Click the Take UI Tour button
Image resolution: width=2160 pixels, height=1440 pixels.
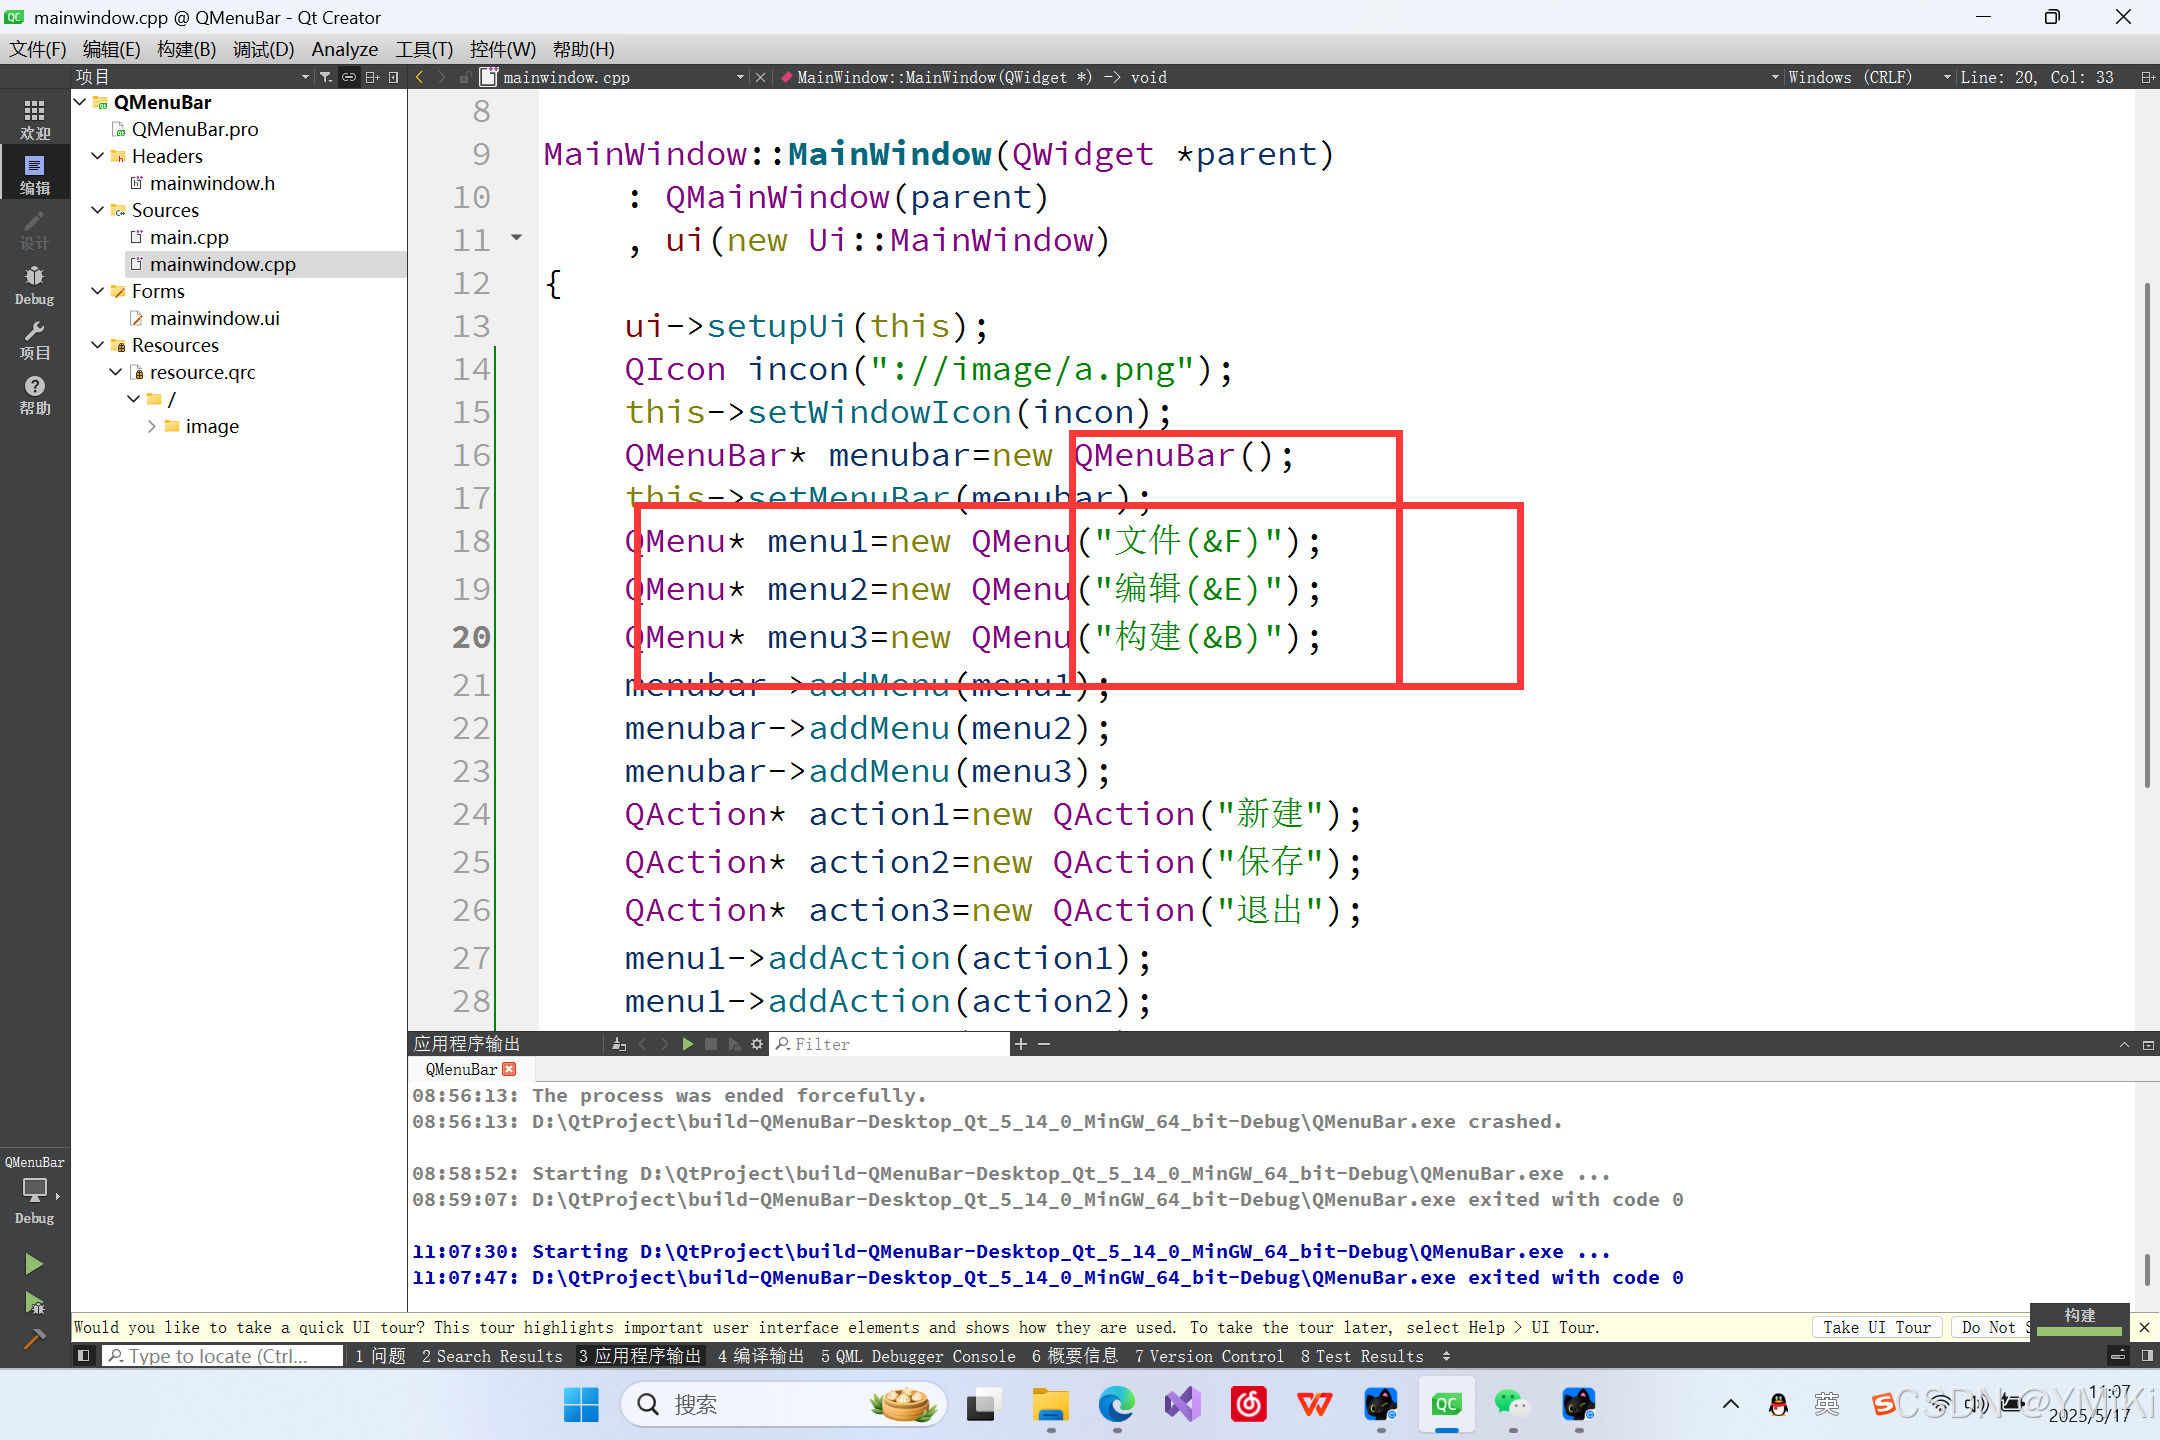[x=1876, y=1327]
